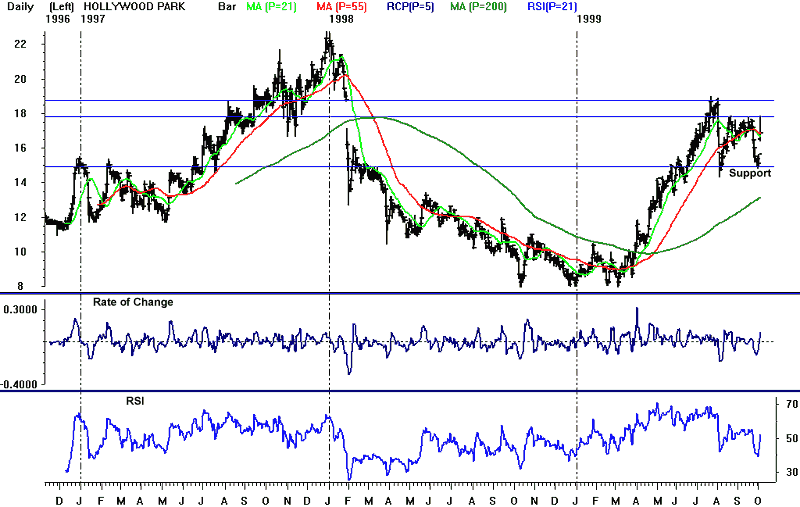Click the RSI axis value 70
This screenshot has height=507, width=800.
click(x=792, y=404)
